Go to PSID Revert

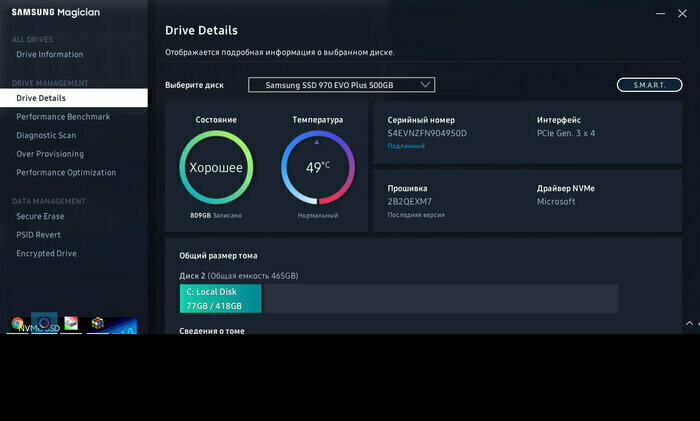coord(38,235)
